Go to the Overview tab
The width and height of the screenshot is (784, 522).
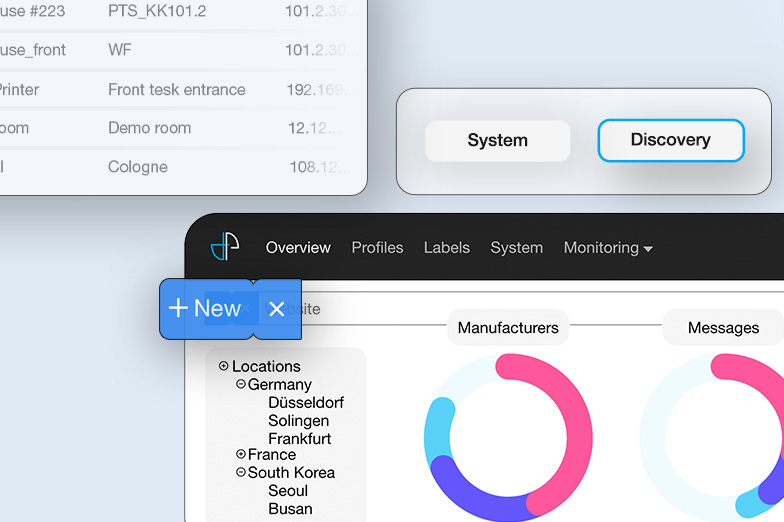point(298,248)
